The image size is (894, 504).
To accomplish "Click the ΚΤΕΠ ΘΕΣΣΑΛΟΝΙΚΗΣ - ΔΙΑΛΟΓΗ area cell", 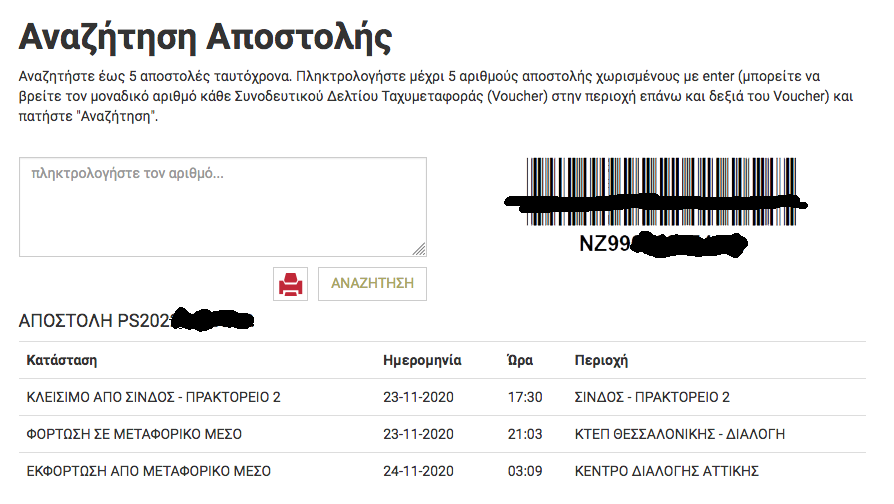I will tap(680, 434).
